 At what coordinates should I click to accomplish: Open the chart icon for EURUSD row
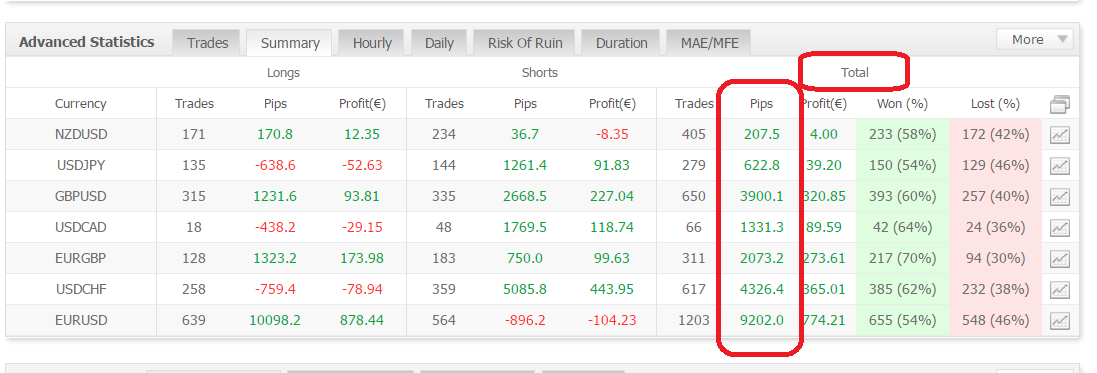[1060, 321]
